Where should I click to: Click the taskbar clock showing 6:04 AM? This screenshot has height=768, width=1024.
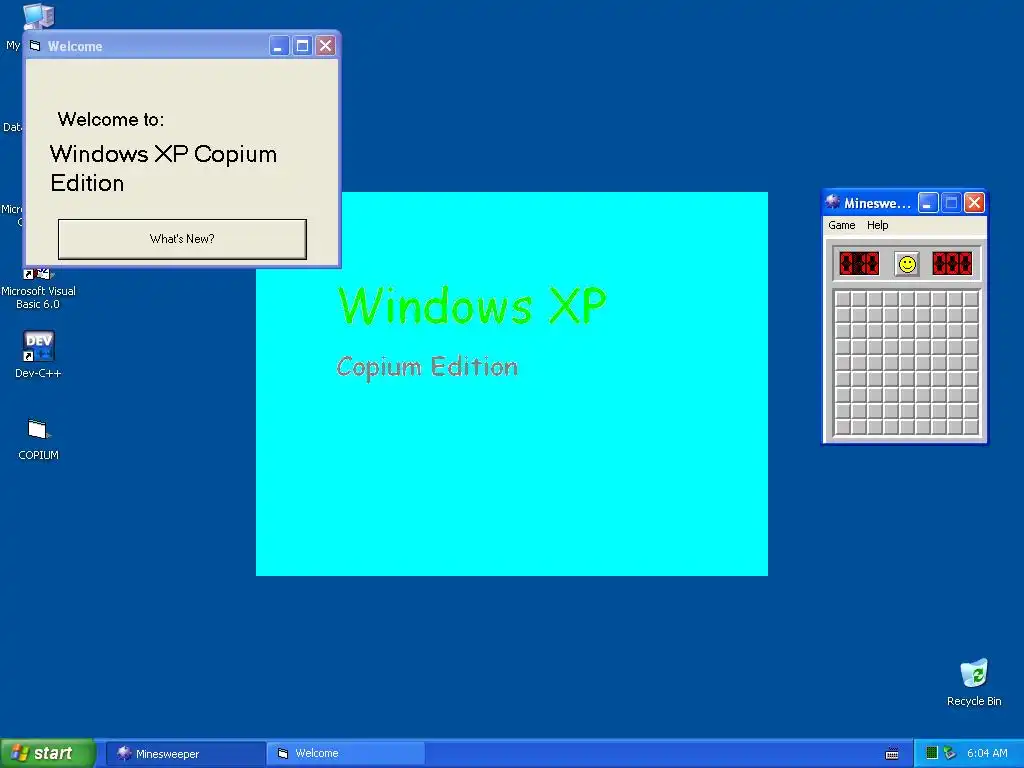click(x=987, y=754)
